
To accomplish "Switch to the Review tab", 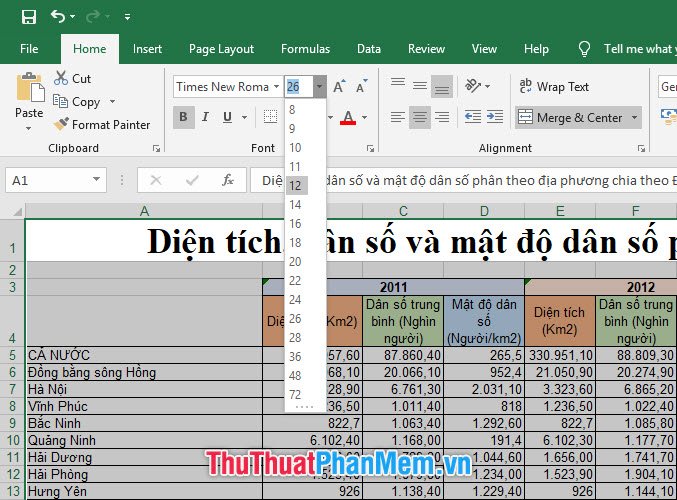I will point(426,49).
